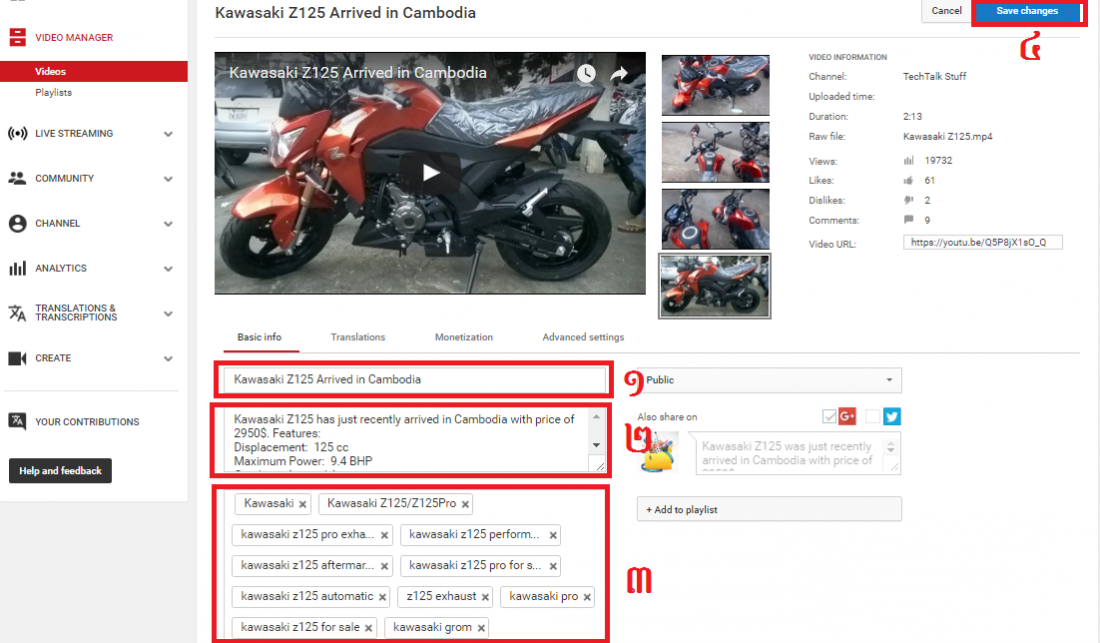
Task: Switch to the Advanced settings tab
Action: click(583, 337)
